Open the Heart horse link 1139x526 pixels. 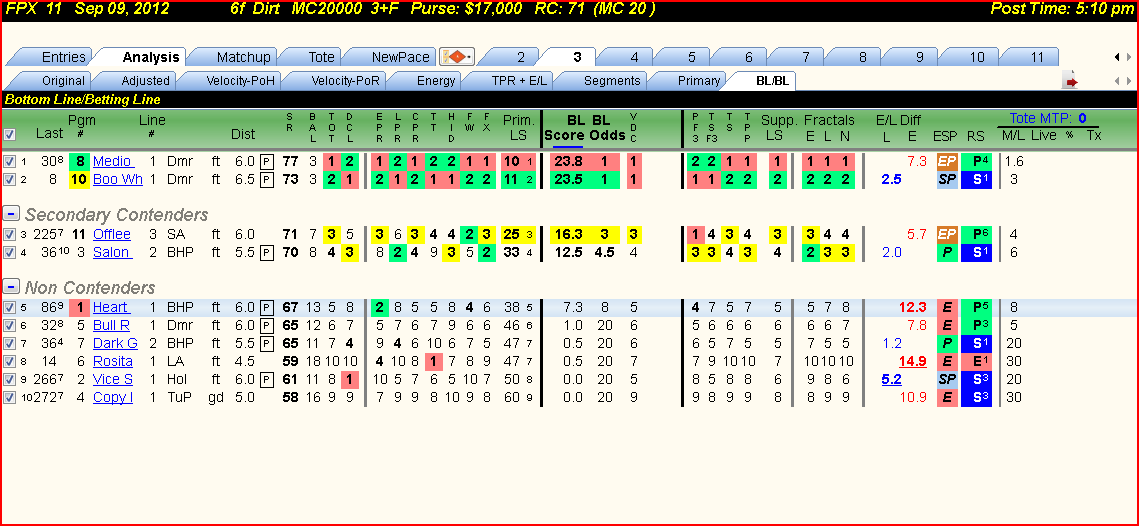click(x=112, y=307)
